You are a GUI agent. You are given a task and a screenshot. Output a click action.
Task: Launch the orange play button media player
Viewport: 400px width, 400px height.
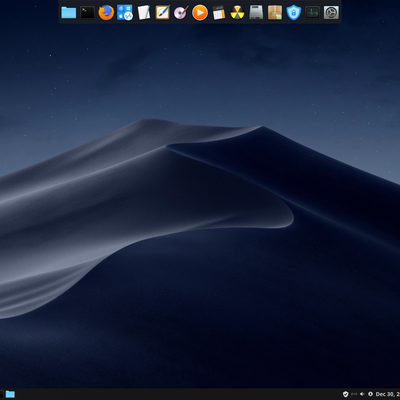click(200, 13)
